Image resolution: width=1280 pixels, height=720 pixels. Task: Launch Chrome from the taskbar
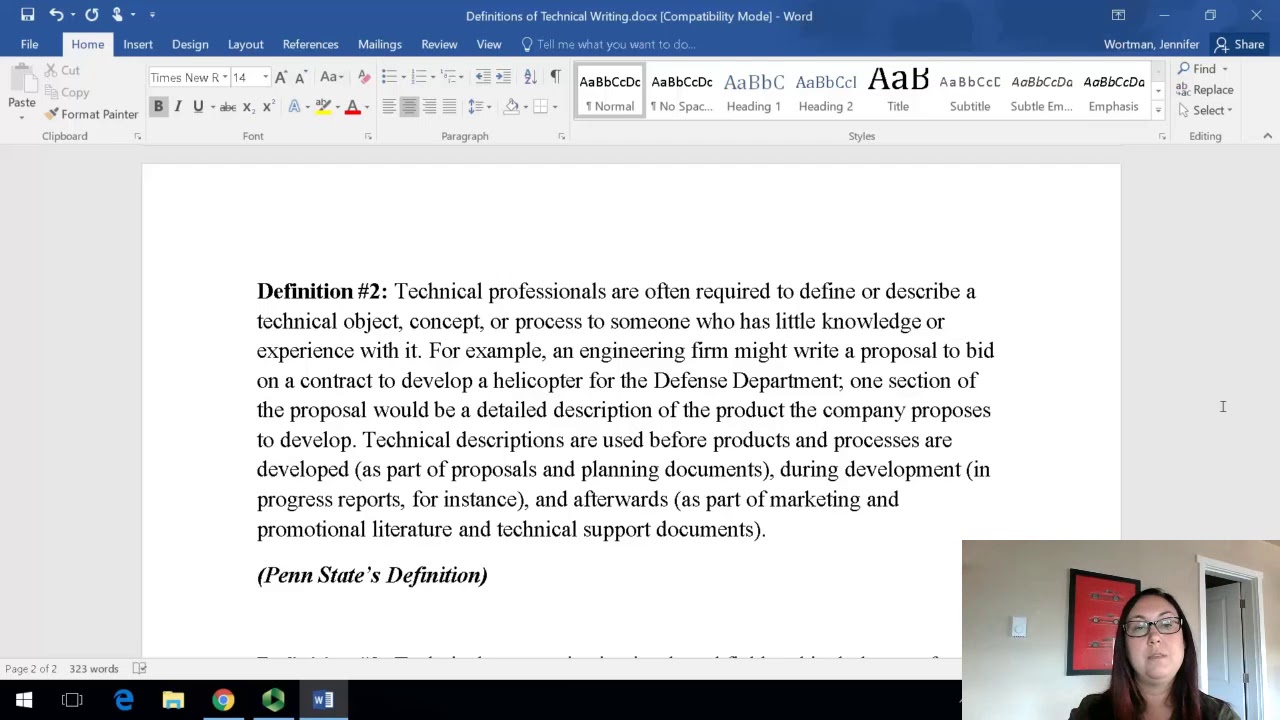coord(223,700)
